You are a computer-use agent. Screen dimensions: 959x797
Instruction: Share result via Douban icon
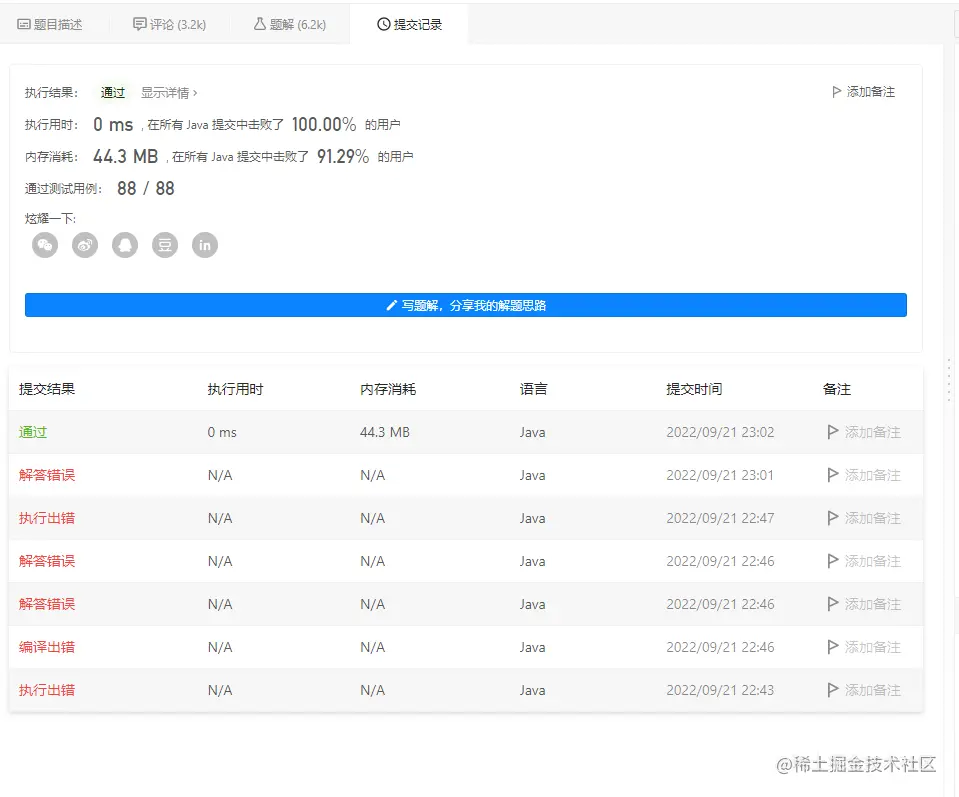click(165, 245)
